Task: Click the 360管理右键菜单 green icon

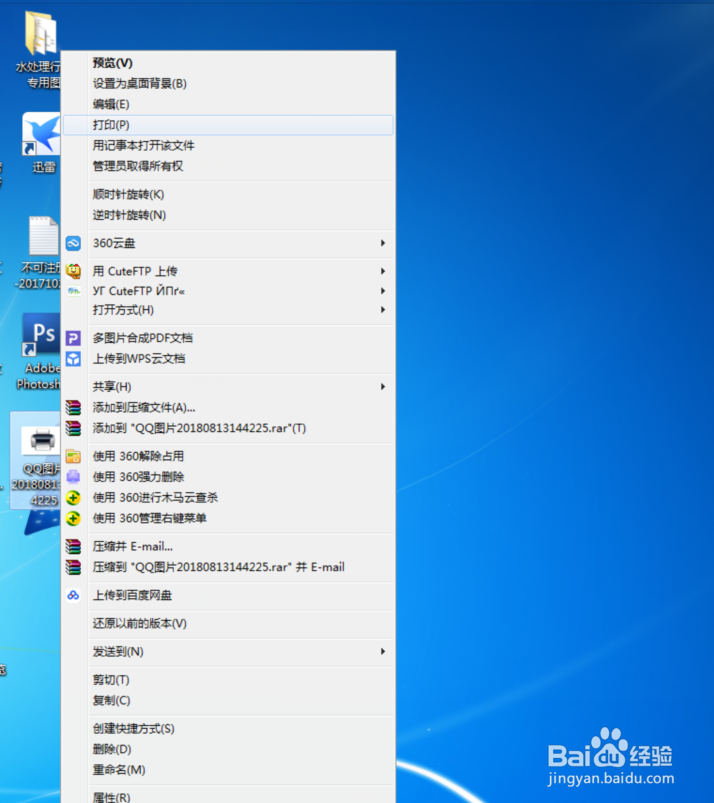Action: pos(73,518)
